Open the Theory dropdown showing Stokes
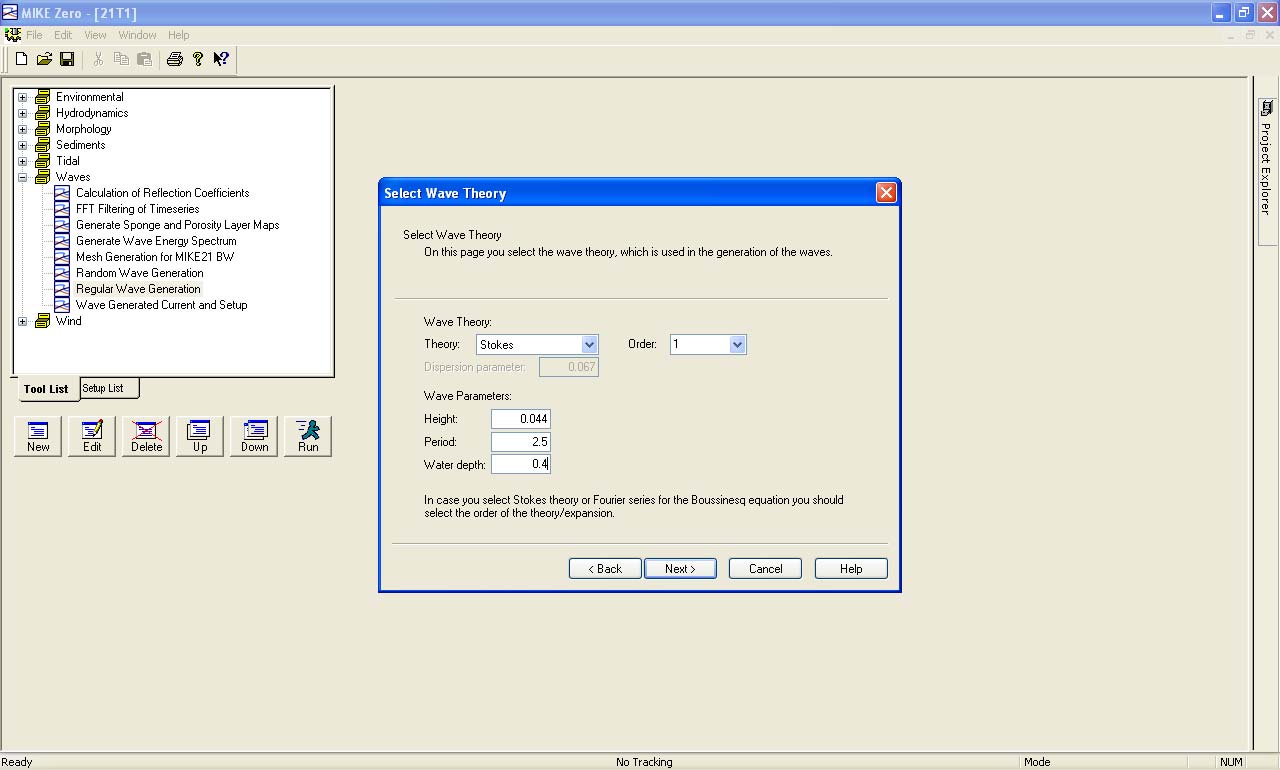Screen dimensions: 1280x770 click(589, 344)
